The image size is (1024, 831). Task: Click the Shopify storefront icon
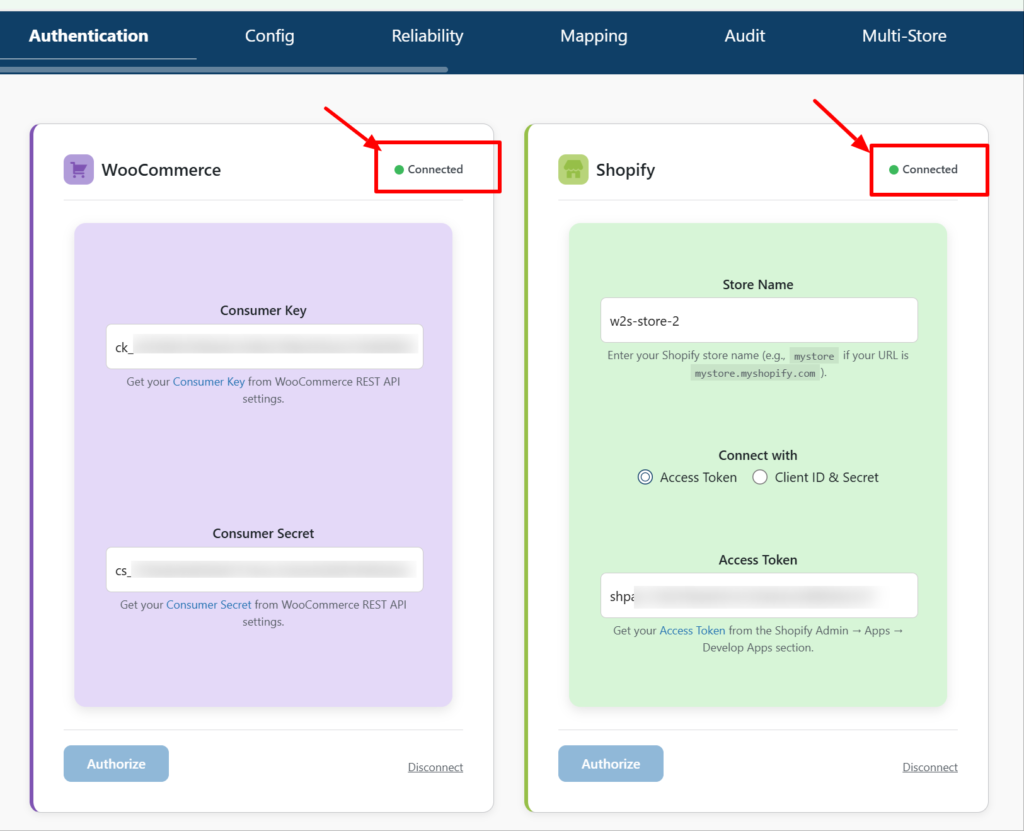(x=573, y=170)
